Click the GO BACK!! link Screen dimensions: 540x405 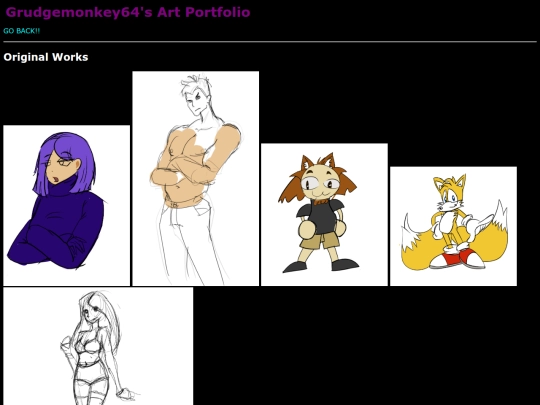tap(21, 31)
